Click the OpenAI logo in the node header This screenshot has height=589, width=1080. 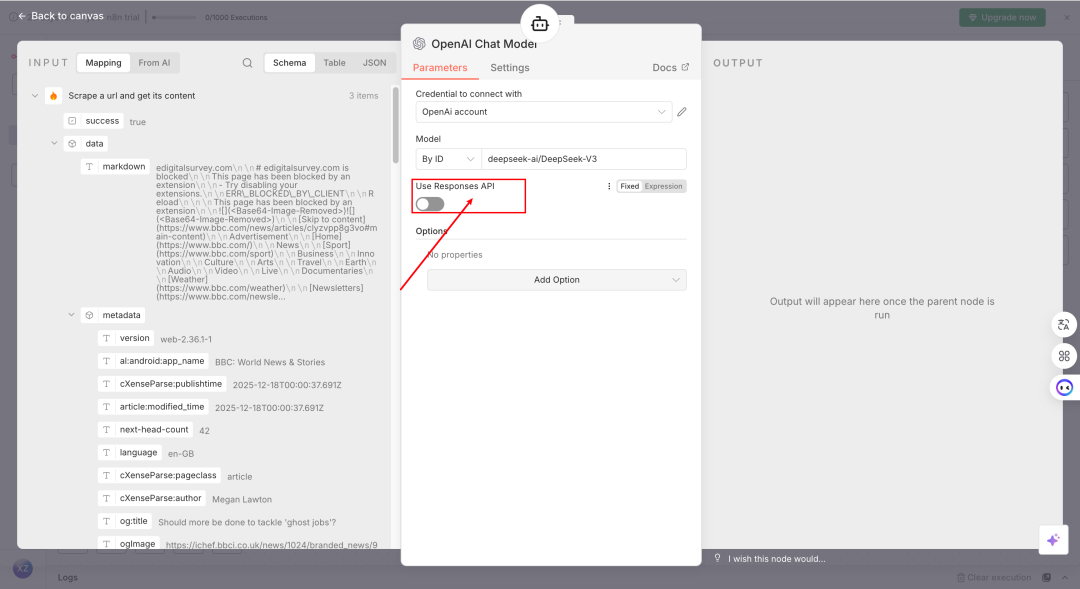[x=419, y=44]
